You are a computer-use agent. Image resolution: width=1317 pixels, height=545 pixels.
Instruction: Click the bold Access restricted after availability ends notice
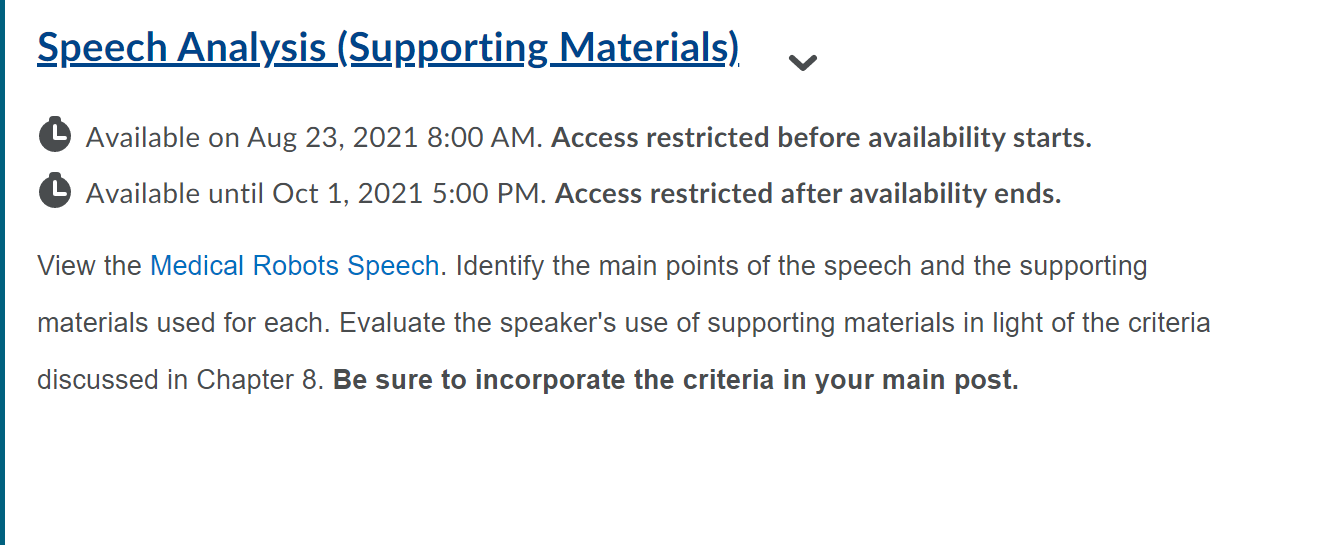[808, 194]
